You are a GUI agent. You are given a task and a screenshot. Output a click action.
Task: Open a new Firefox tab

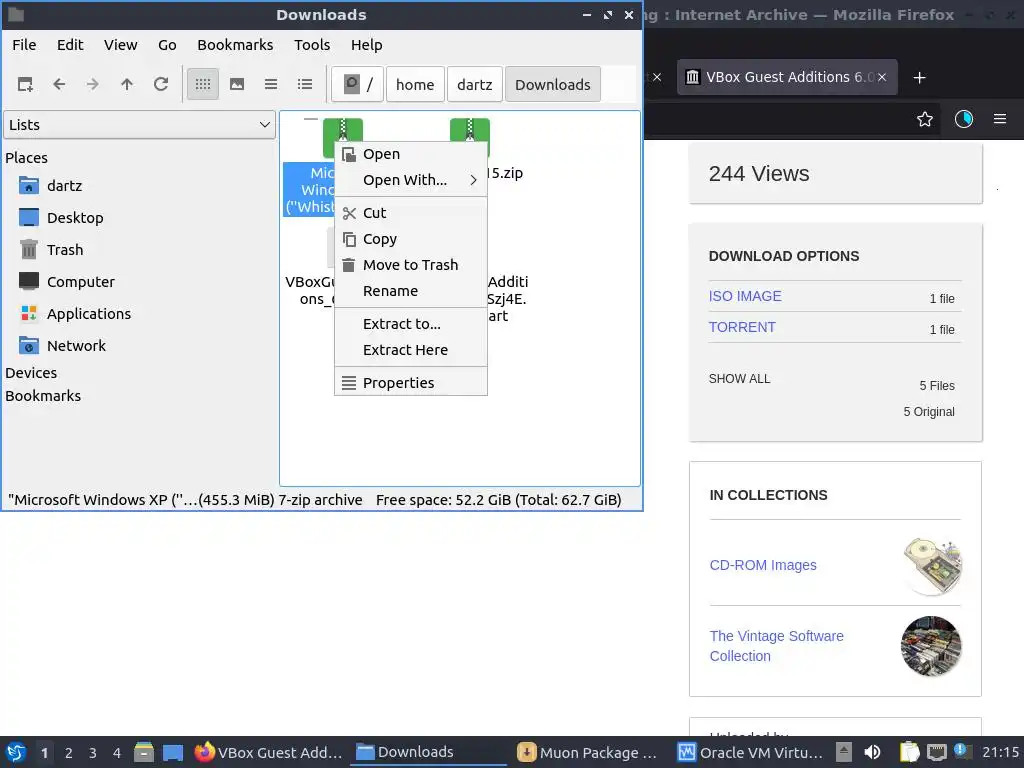[x=920, y=78]
